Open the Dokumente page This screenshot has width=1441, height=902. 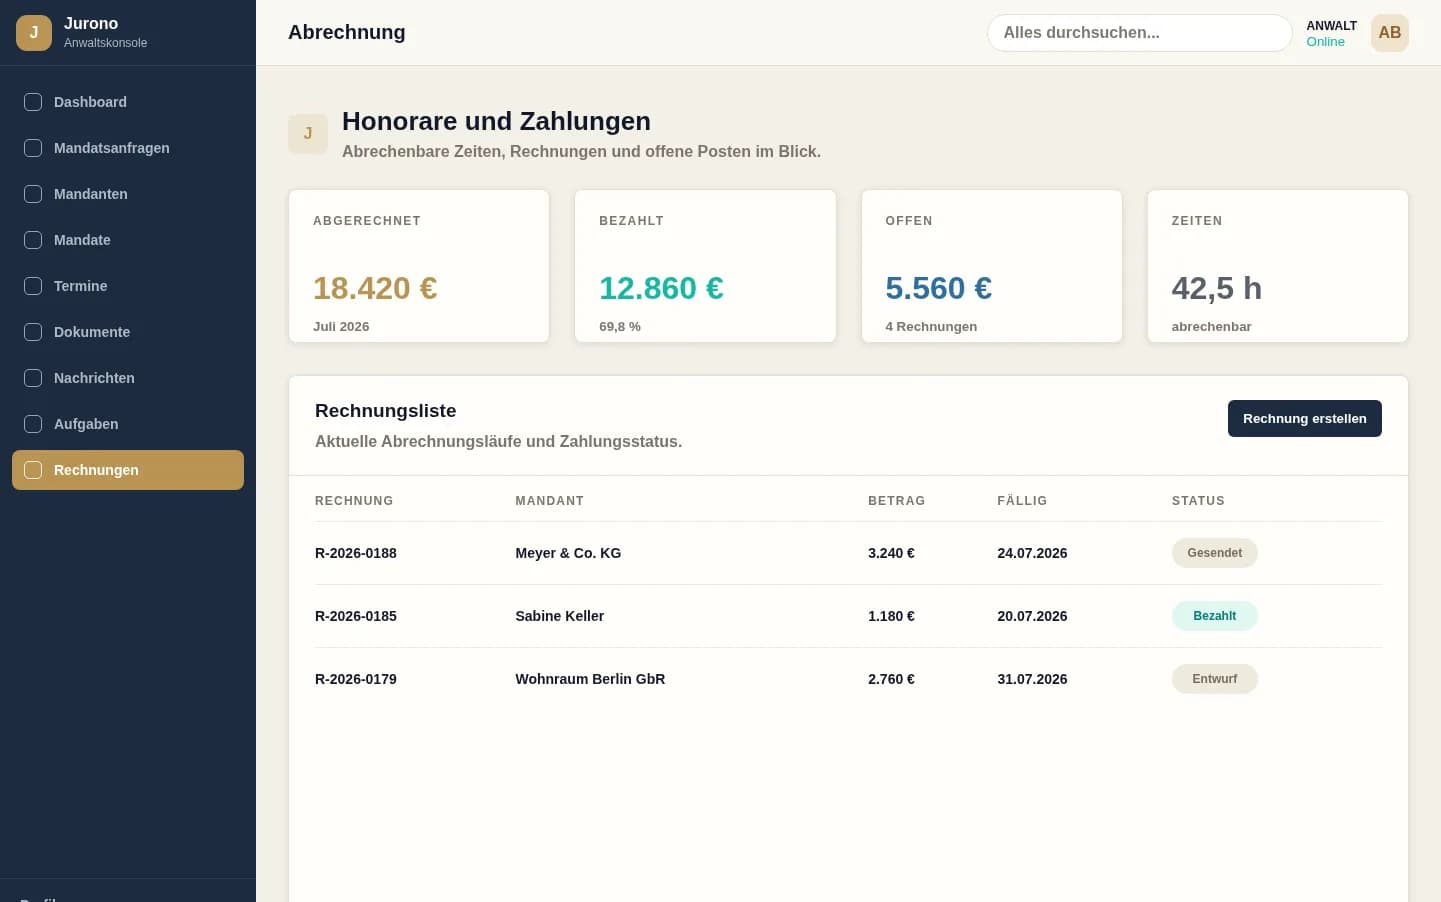128,332
